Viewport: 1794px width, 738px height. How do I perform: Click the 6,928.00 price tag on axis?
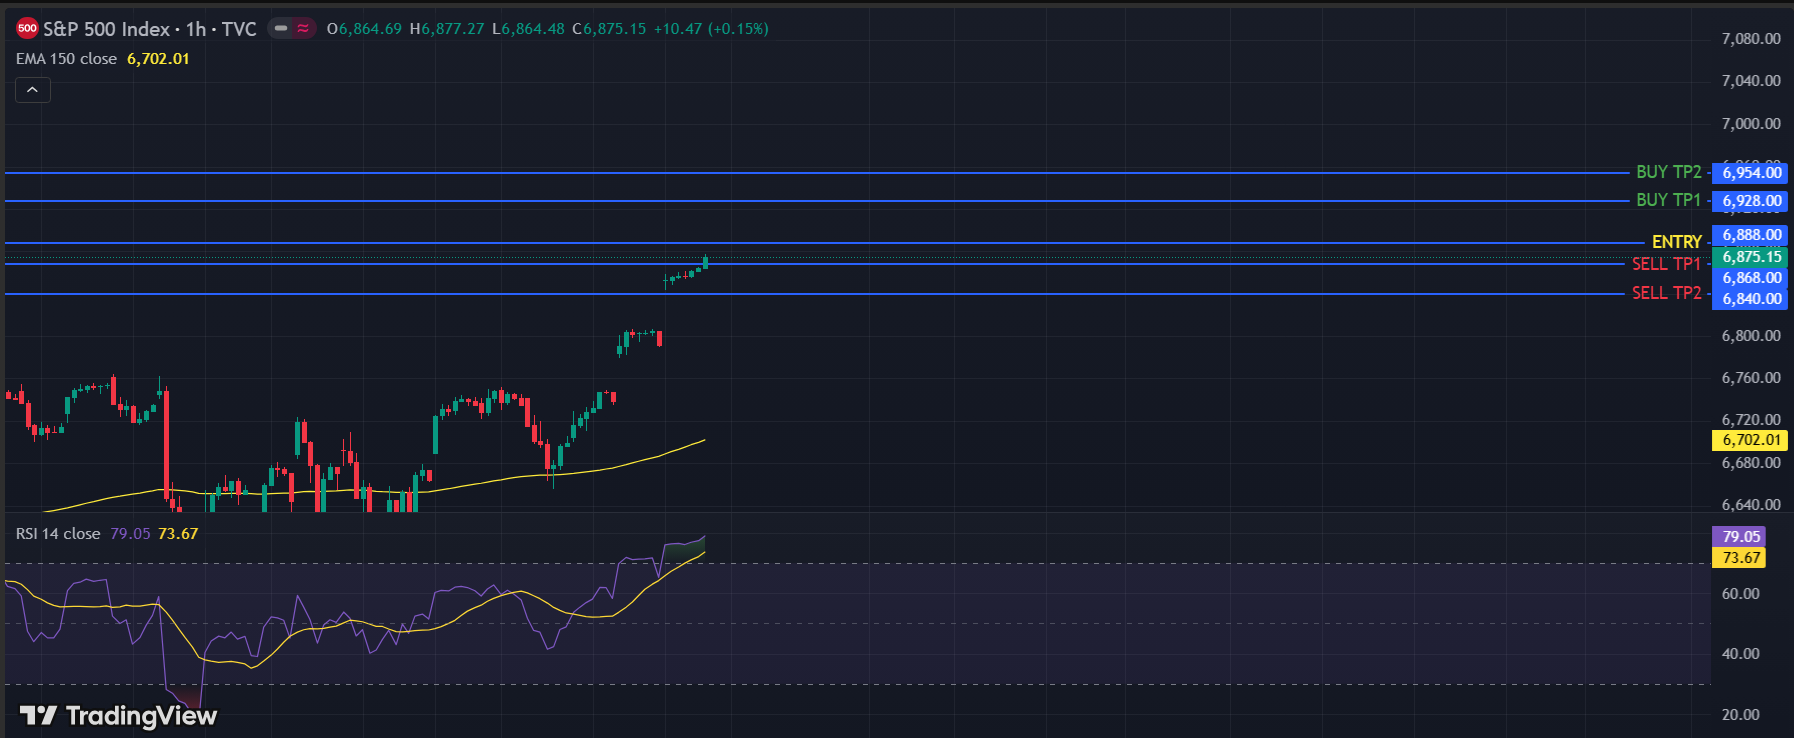[1751, 201]
